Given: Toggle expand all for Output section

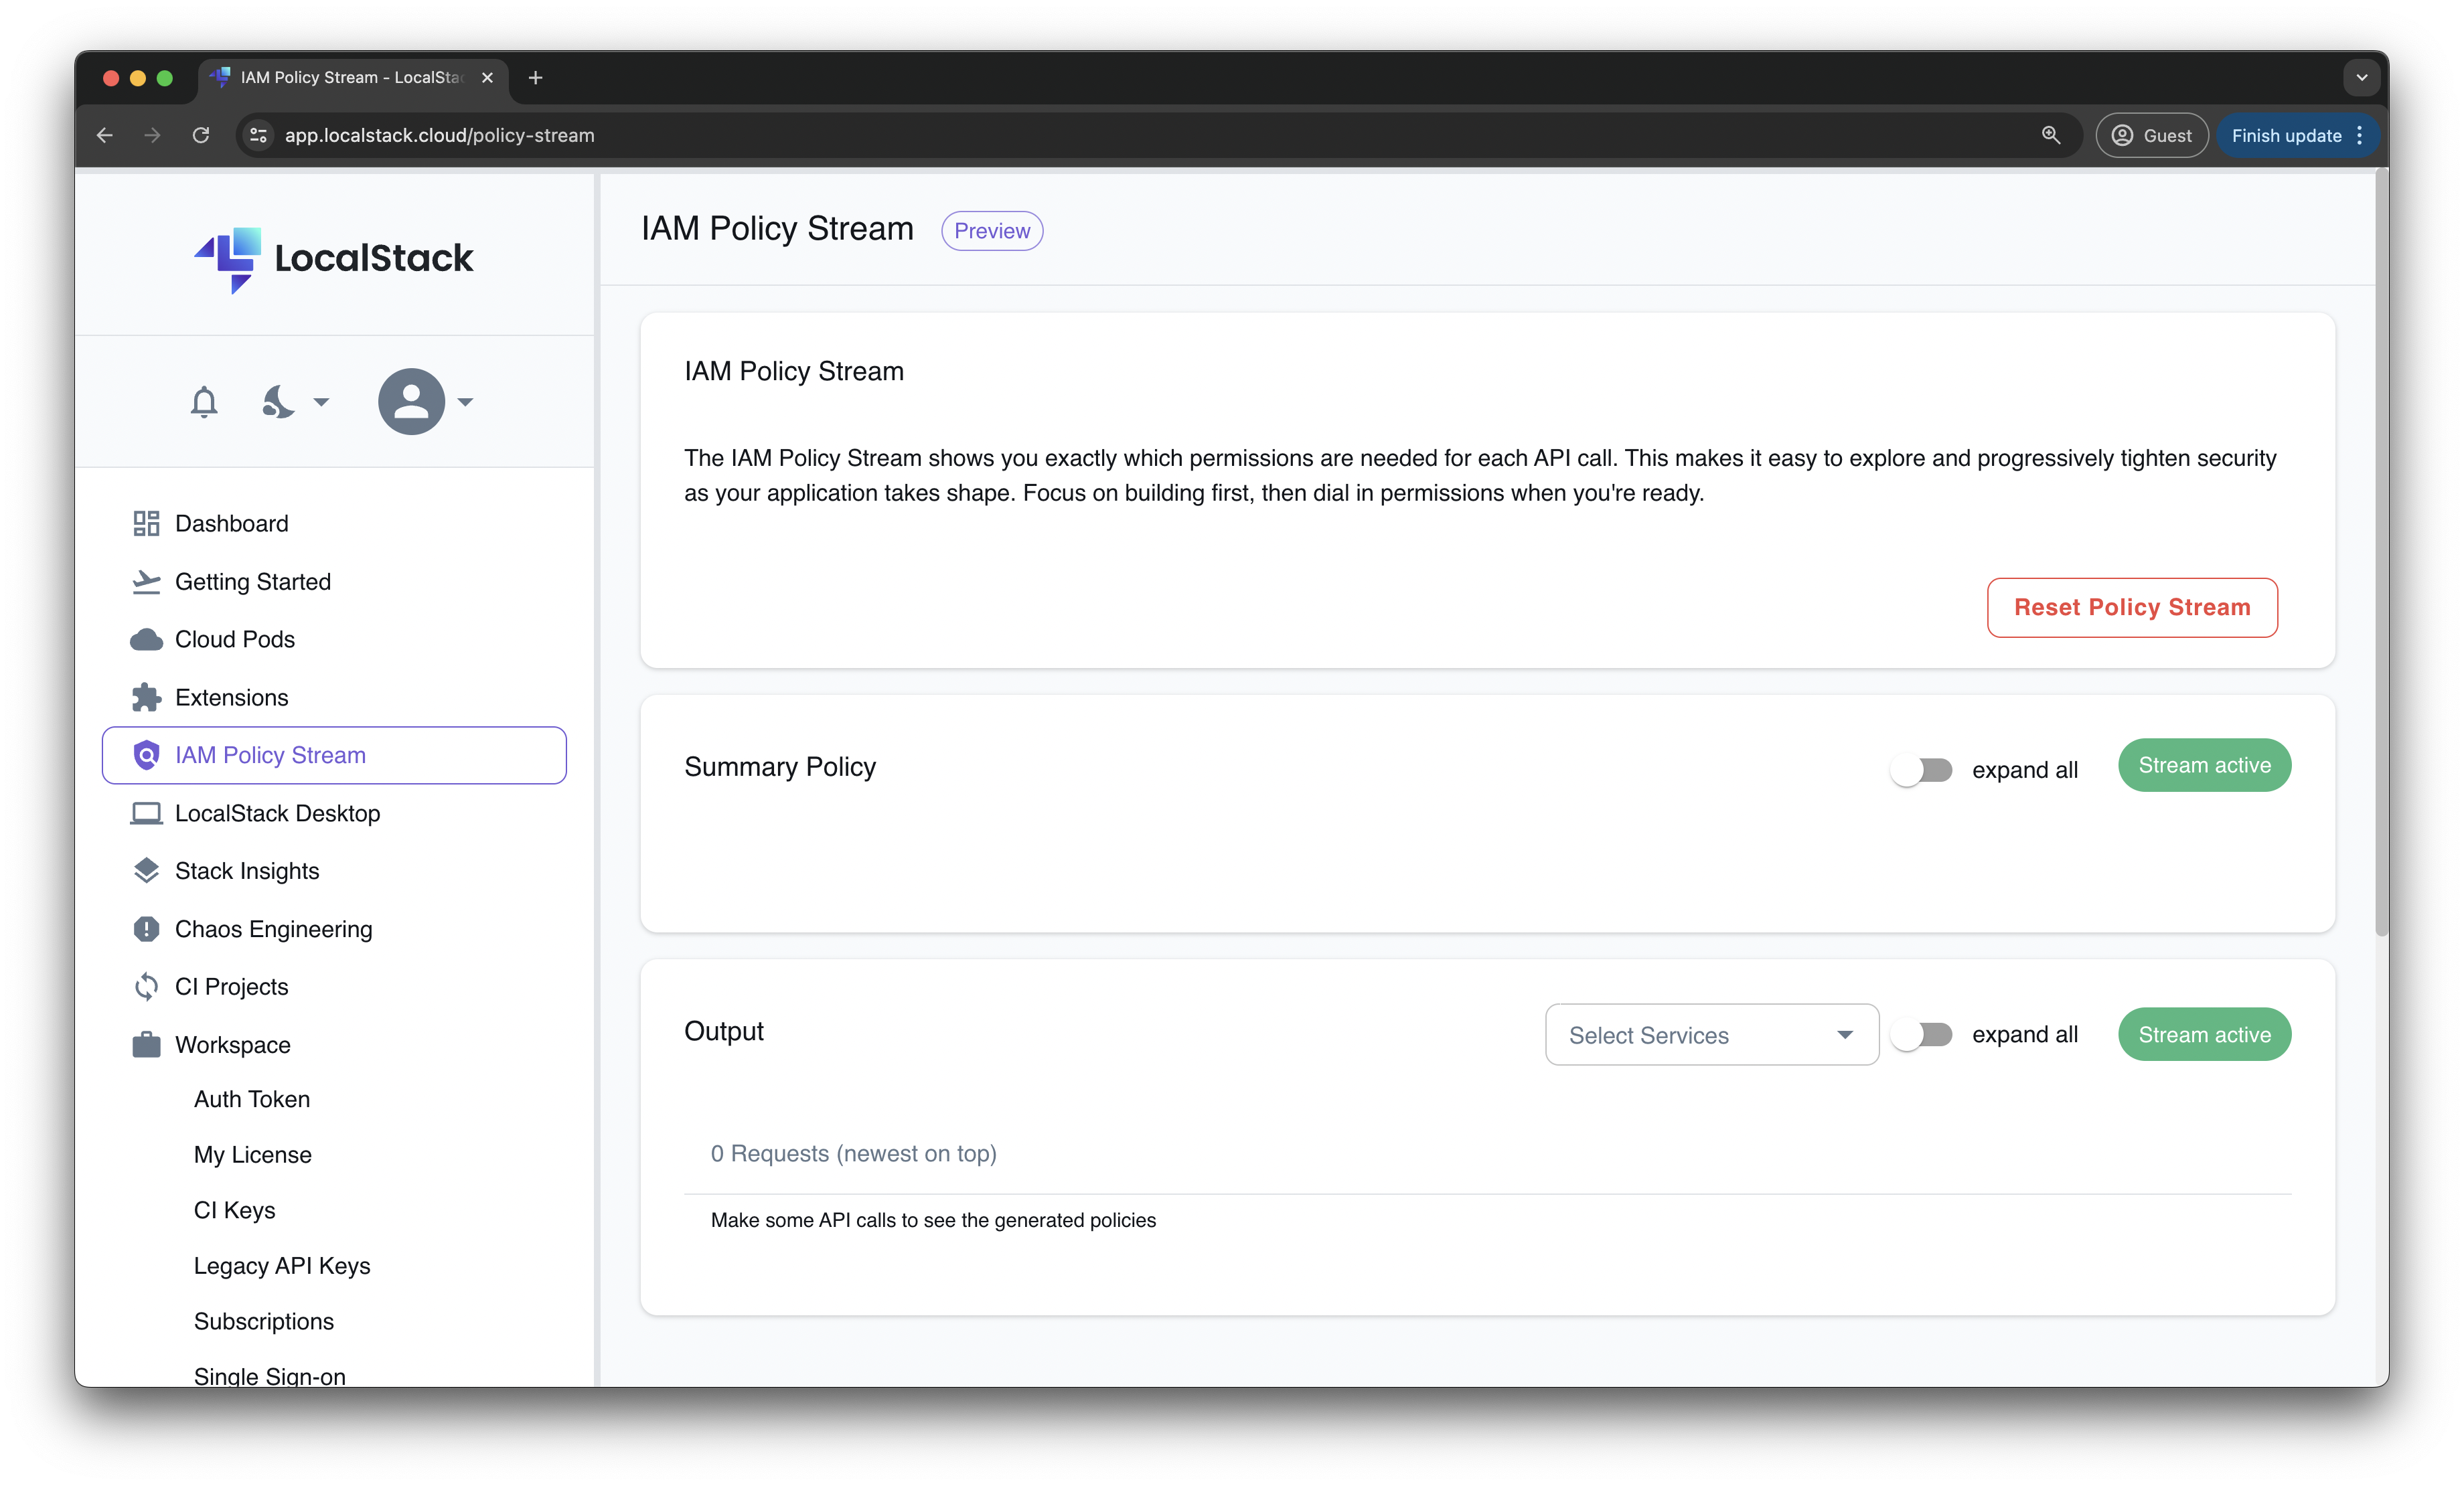Looking at the screenshot, I should click(1921, 1035).
